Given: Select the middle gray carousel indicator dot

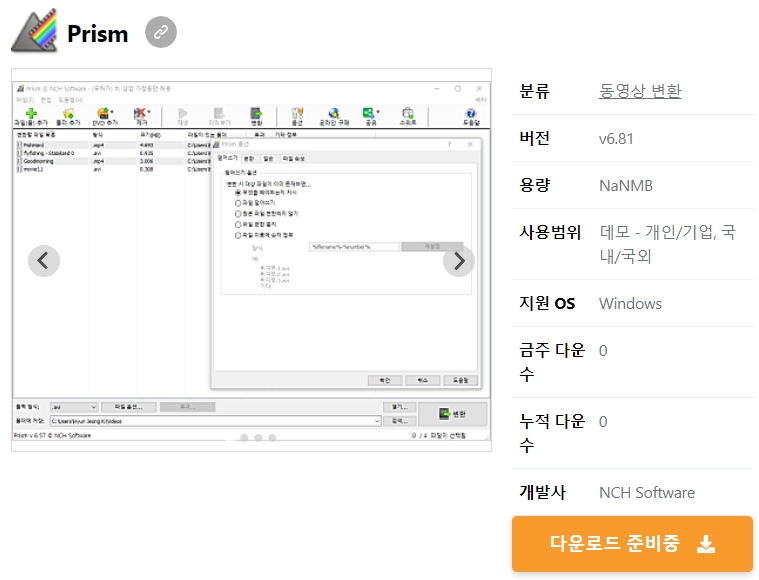Looking at the screenshot, I should (x=258, y=438).
